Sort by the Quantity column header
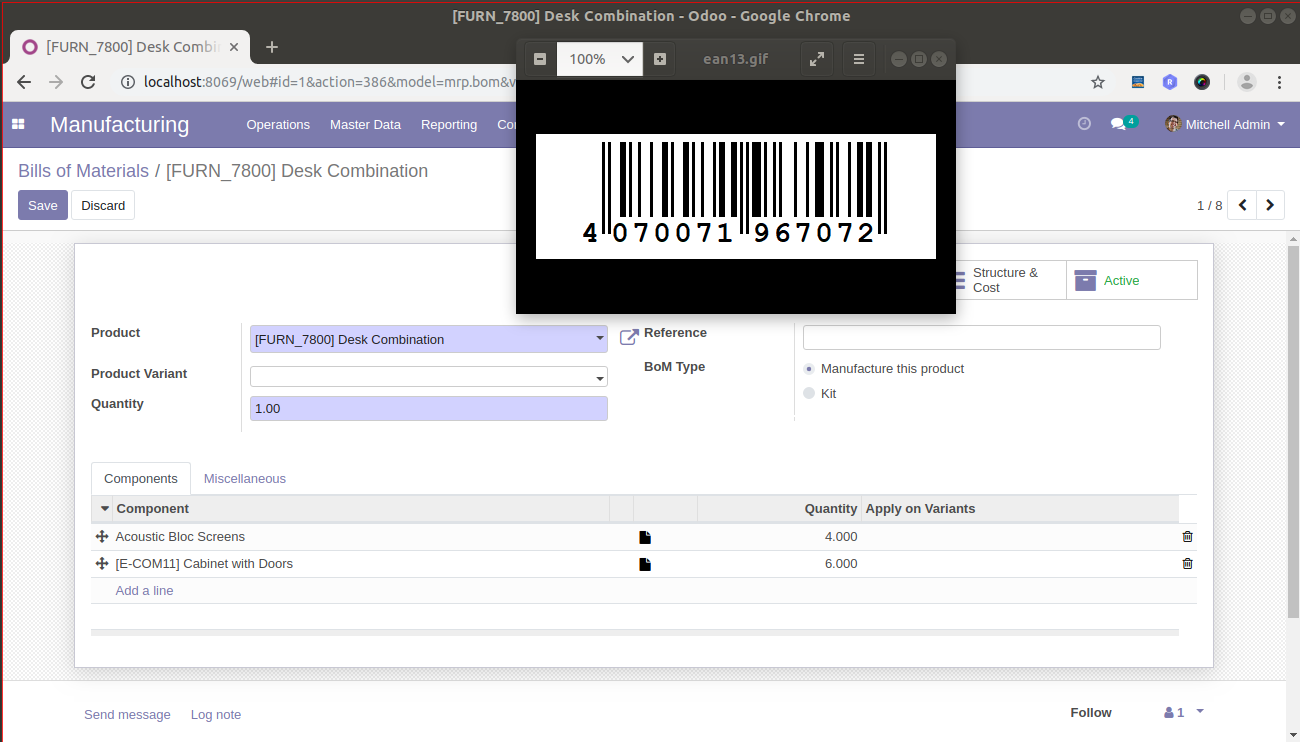Screen dimensions: 1300x742 click(x=831, y=509)
